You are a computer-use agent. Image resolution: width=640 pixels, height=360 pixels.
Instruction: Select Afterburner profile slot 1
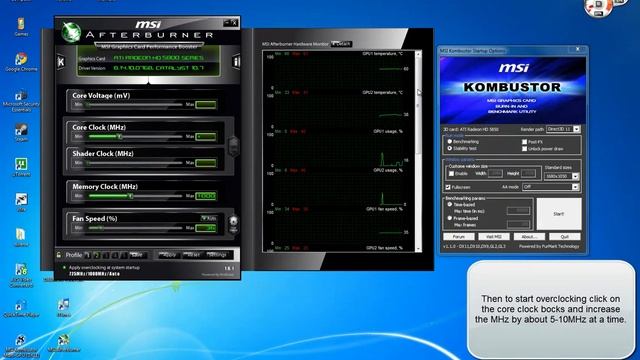coord(87,255)
